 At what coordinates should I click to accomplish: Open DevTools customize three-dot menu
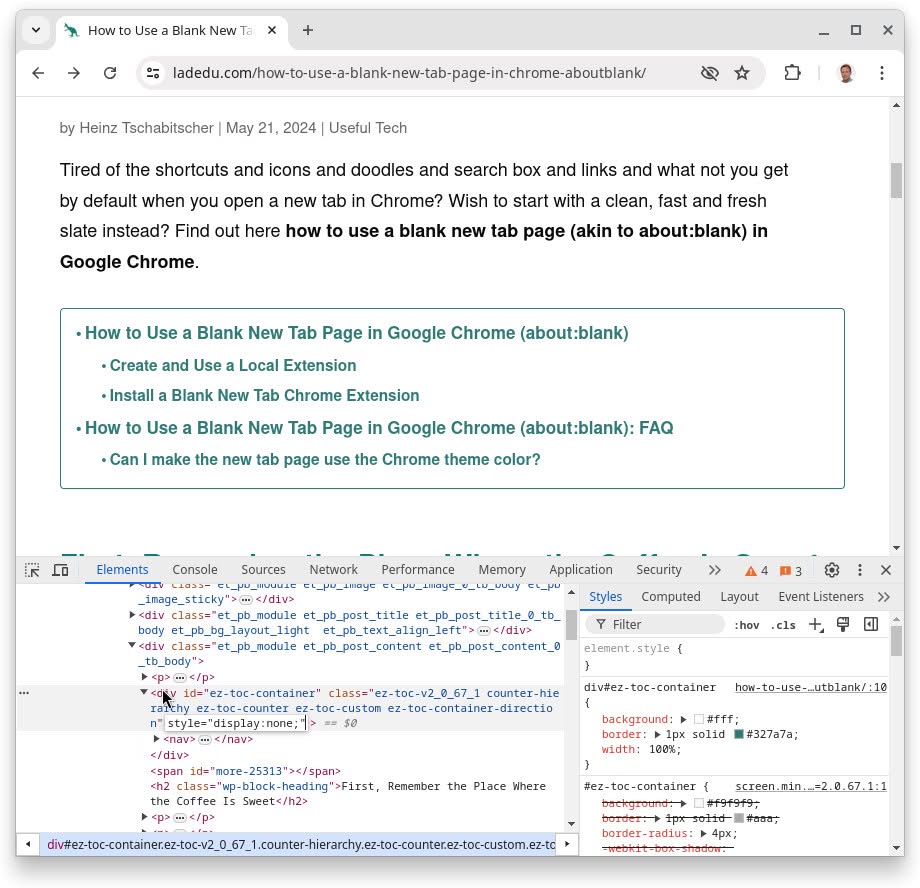point(860,570)
